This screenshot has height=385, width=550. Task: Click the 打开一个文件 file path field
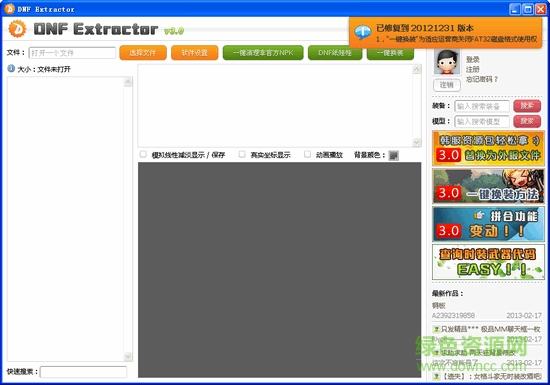click(72, 53)
